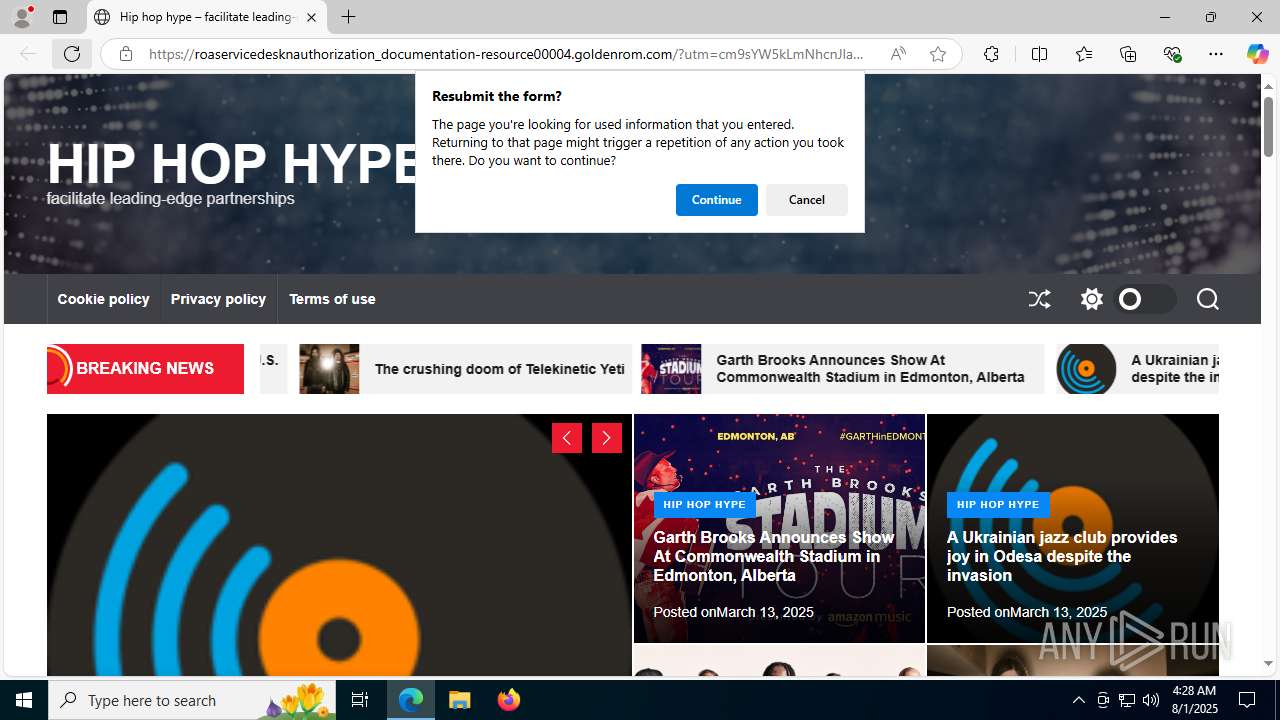Open split screen icon in toolbar
Image resolution: width=1280 pixels, height=720 pixels.
point(1039,54)
